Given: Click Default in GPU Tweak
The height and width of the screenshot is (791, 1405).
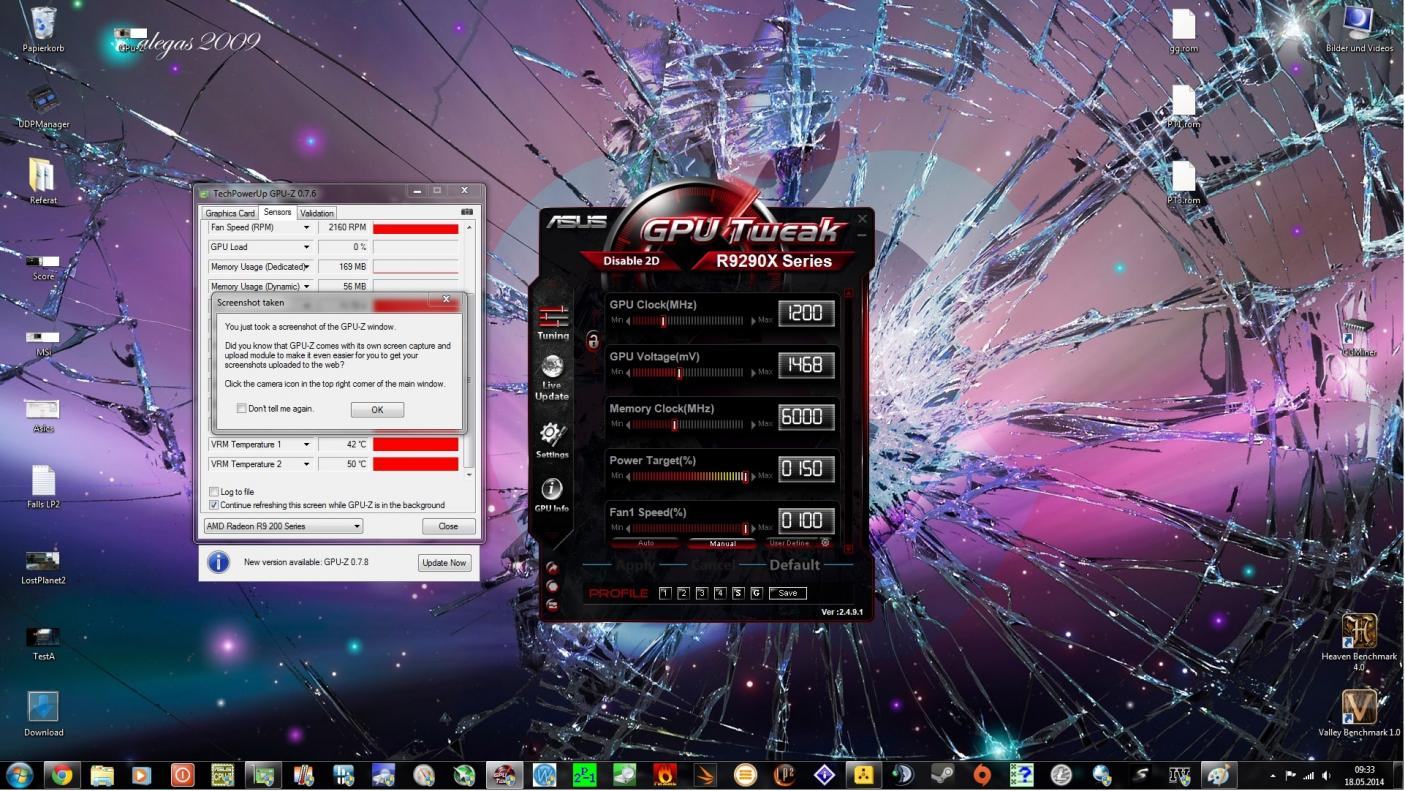Looking at the screenshot, I should coord(794,565).
